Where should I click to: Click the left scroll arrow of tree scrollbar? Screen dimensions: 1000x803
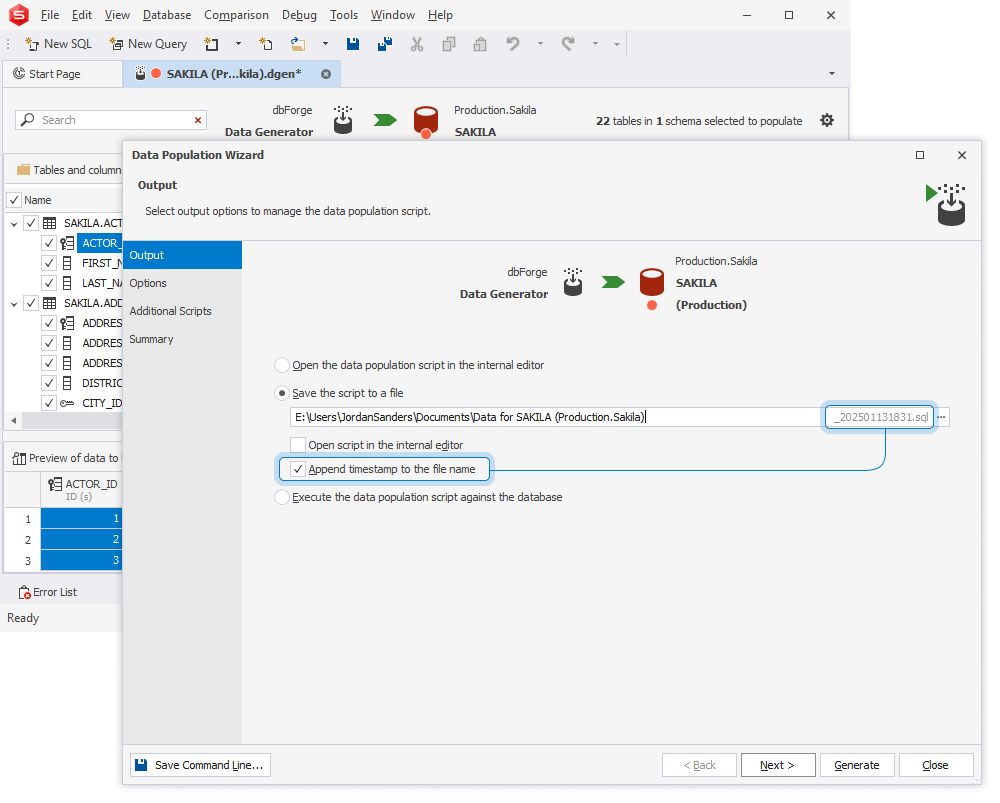tap(14, 420)
